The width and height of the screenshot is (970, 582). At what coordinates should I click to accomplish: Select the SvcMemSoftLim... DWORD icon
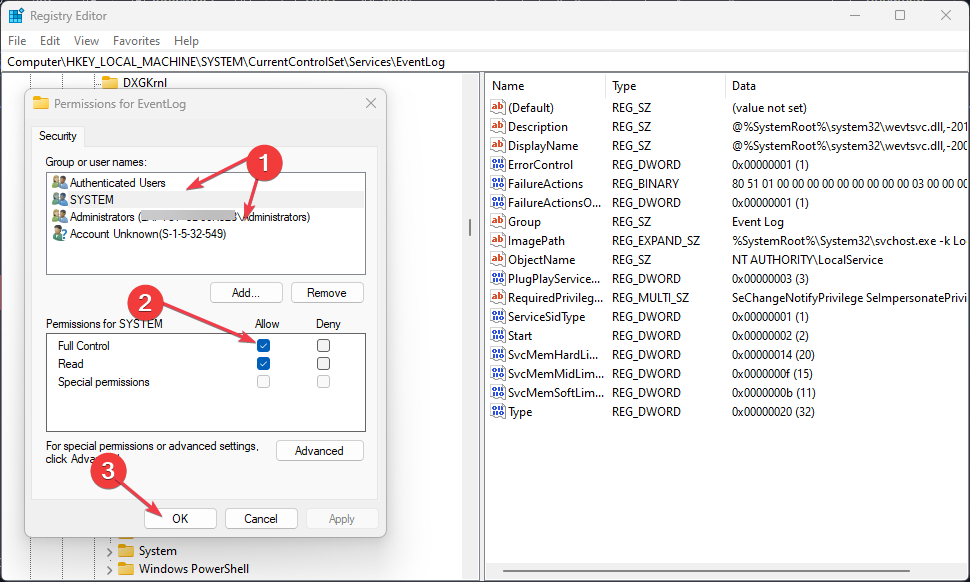pos(497,393)
